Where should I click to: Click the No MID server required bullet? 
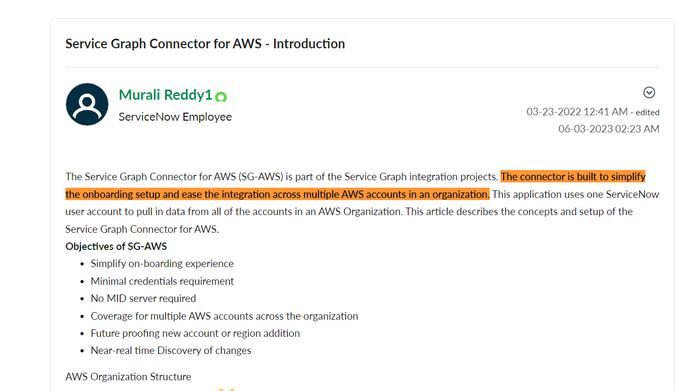tap(143, 298)
